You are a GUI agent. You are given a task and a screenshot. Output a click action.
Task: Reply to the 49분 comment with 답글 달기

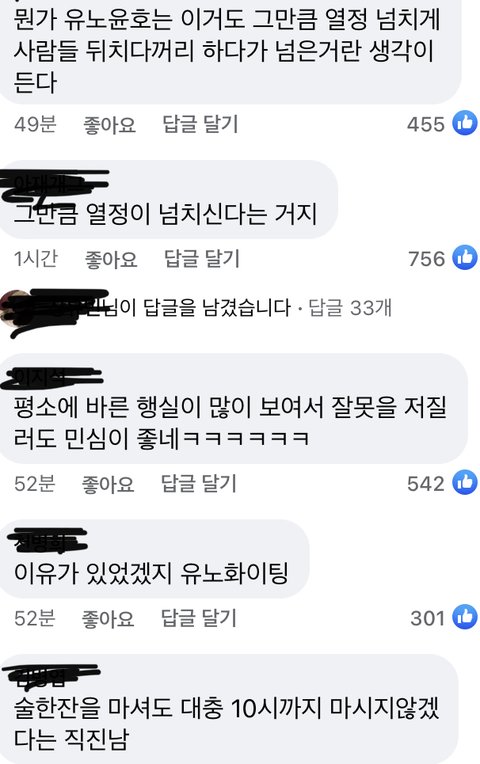click(x=200, y=124)
